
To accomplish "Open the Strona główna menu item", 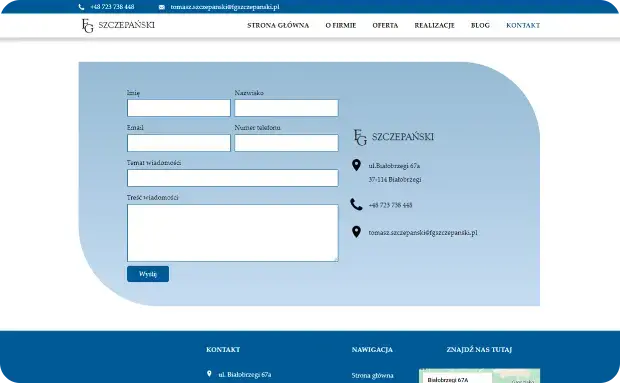I will [x=278, y=25].
